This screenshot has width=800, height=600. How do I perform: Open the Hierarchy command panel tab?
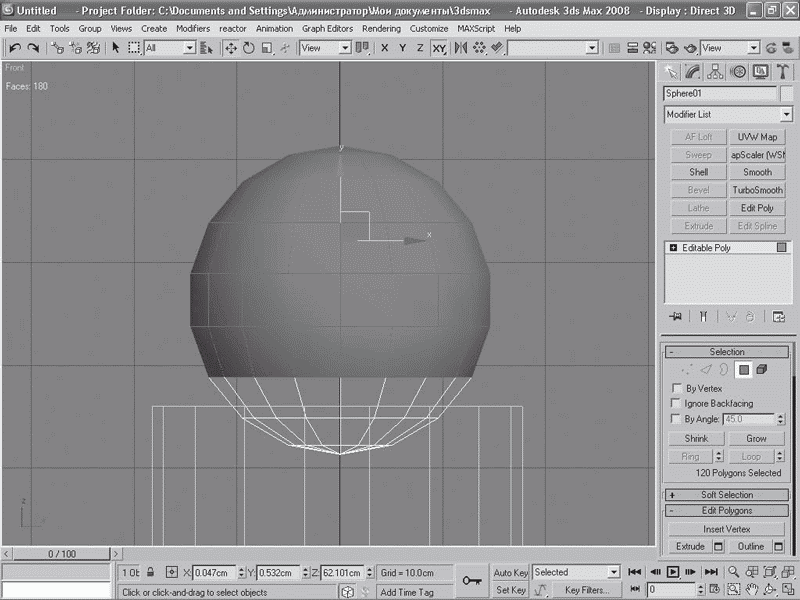pos(716,71)
